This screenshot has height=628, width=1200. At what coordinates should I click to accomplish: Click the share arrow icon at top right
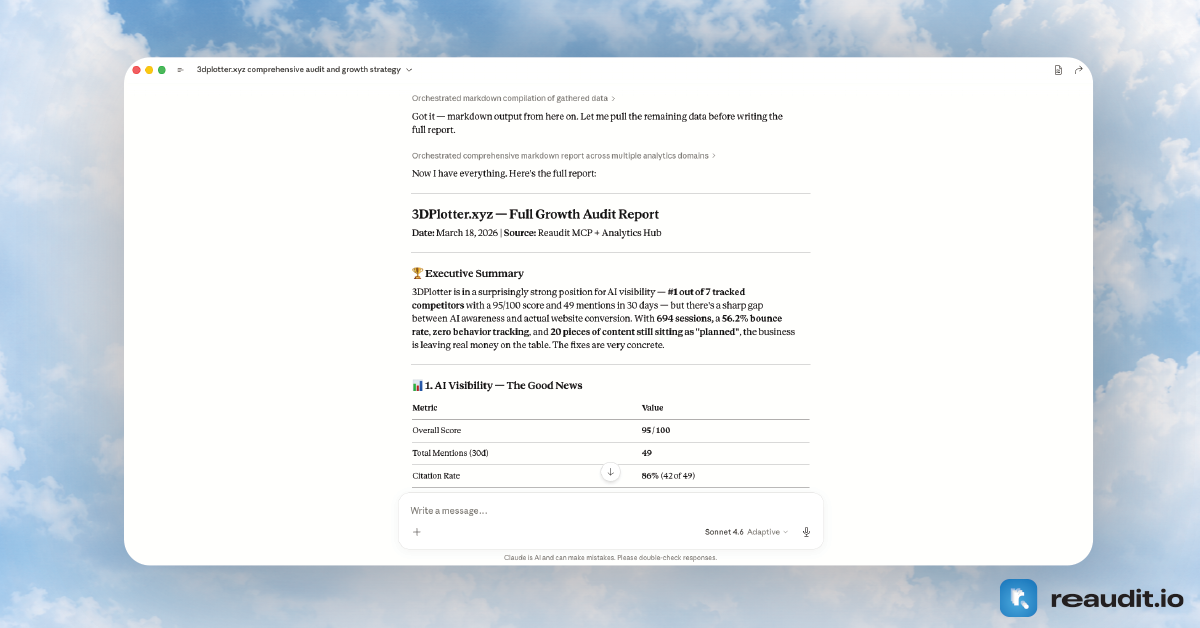pyautogui.click(x=1079, y=70)
